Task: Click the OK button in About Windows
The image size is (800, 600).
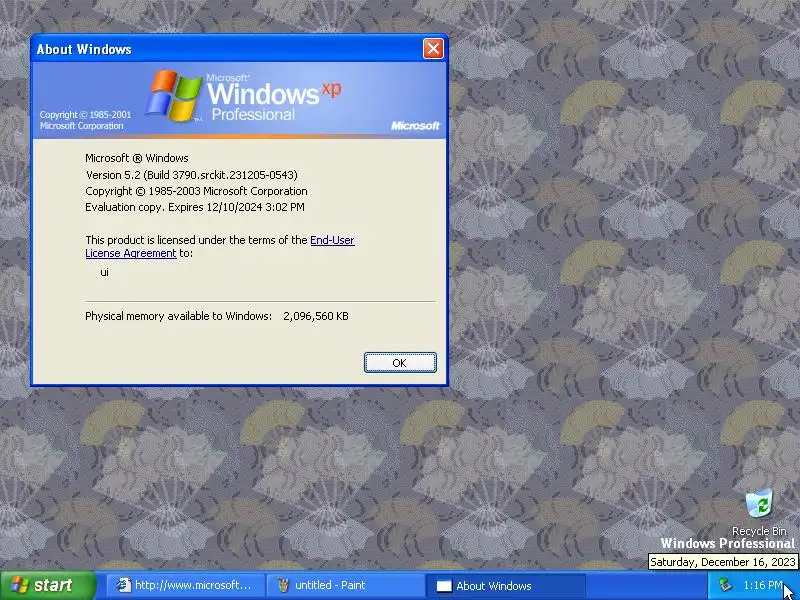Action: tap(400, 362)
